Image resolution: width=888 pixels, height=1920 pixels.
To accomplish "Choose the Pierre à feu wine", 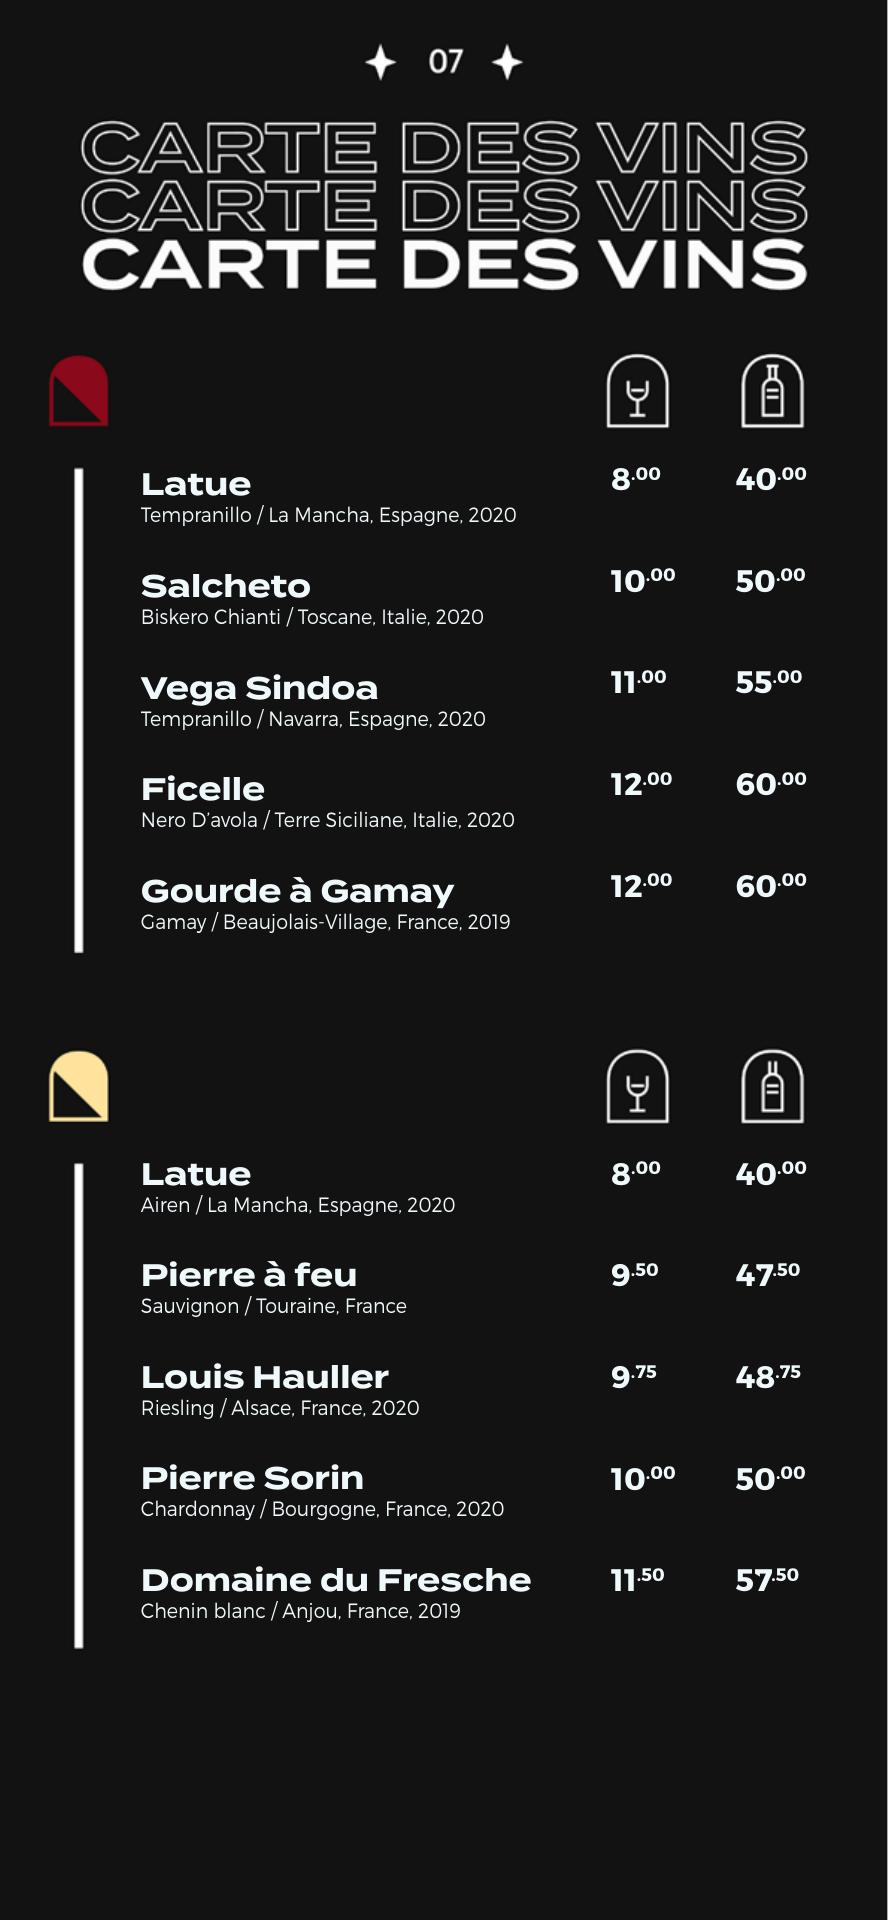I will pos(249,1275).
